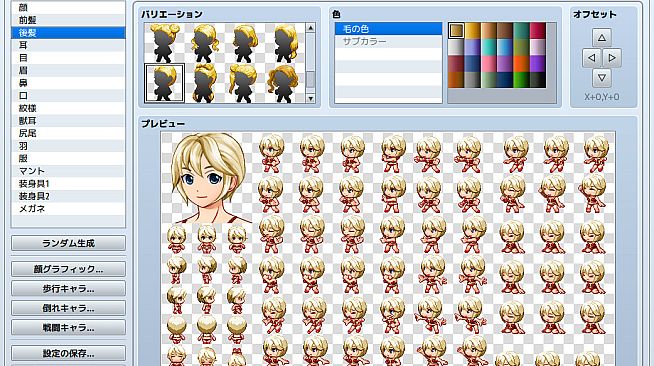The image size is (654, 366).
Task: Choose the crimson red color swatch
Action: tap(538, 31)
